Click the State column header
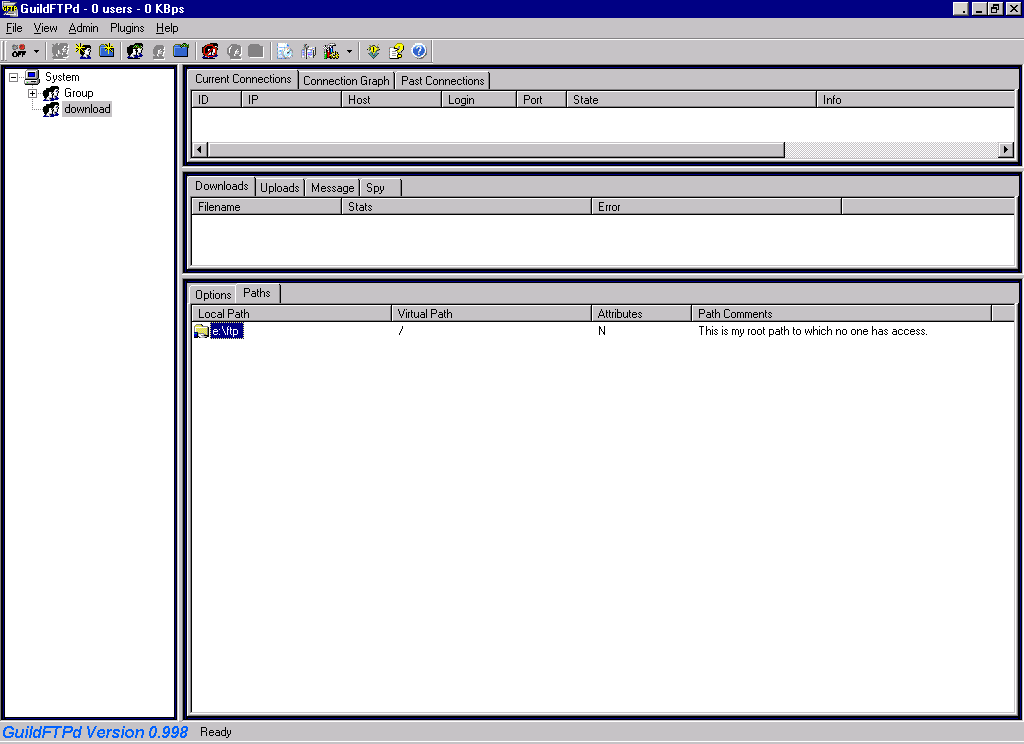The image size is (1024, 744). [x=691, y=100]
